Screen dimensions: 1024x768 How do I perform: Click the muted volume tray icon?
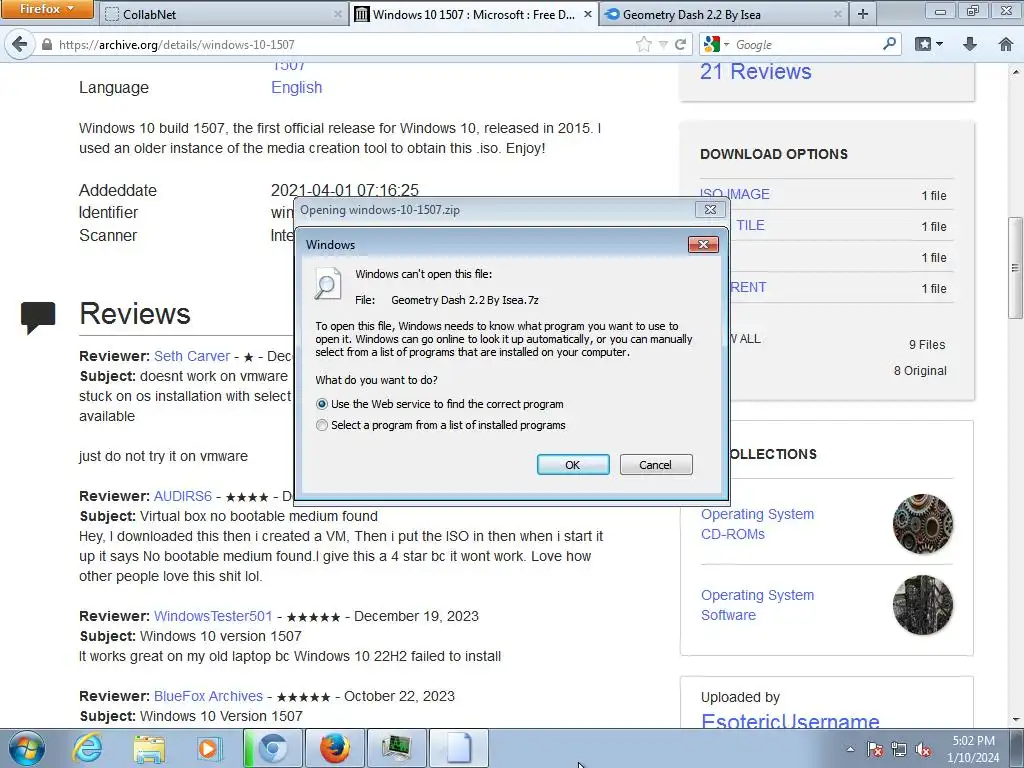pos(923,750)
